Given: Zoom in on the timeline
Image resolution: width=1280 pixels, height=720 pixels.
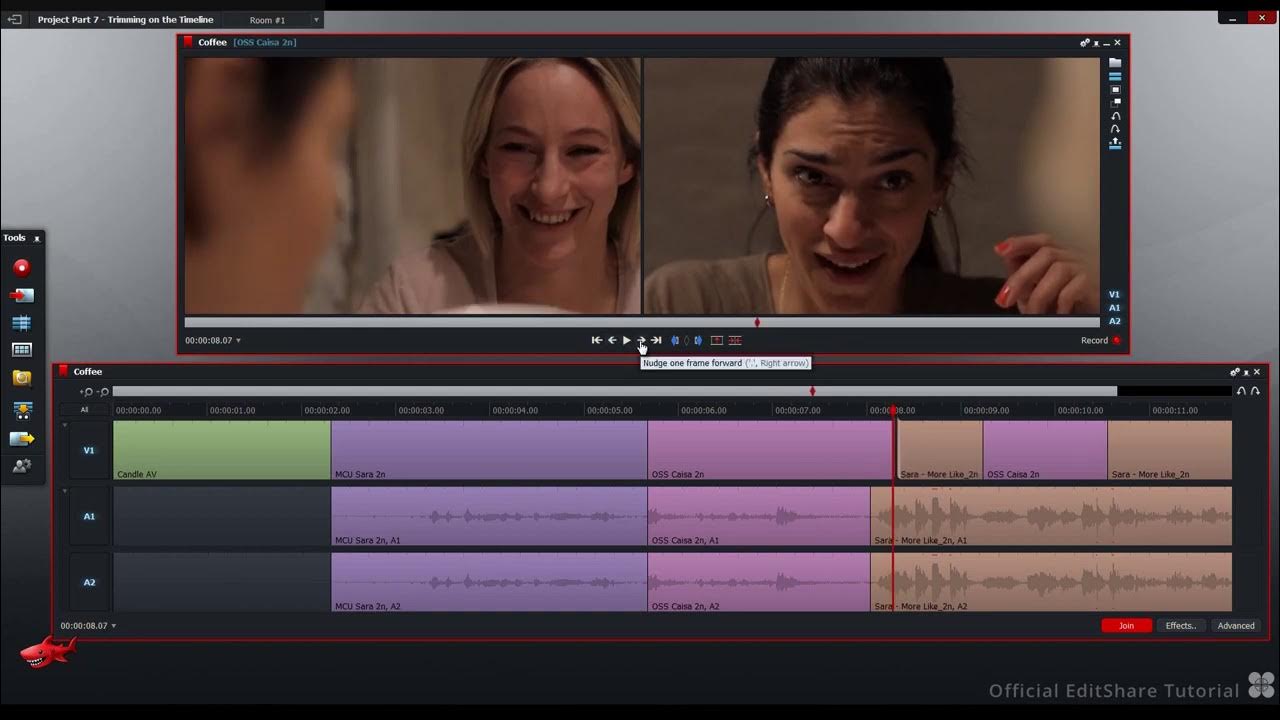Looking at the screenshot, I should pyautogui.click(x=86, y=392).
